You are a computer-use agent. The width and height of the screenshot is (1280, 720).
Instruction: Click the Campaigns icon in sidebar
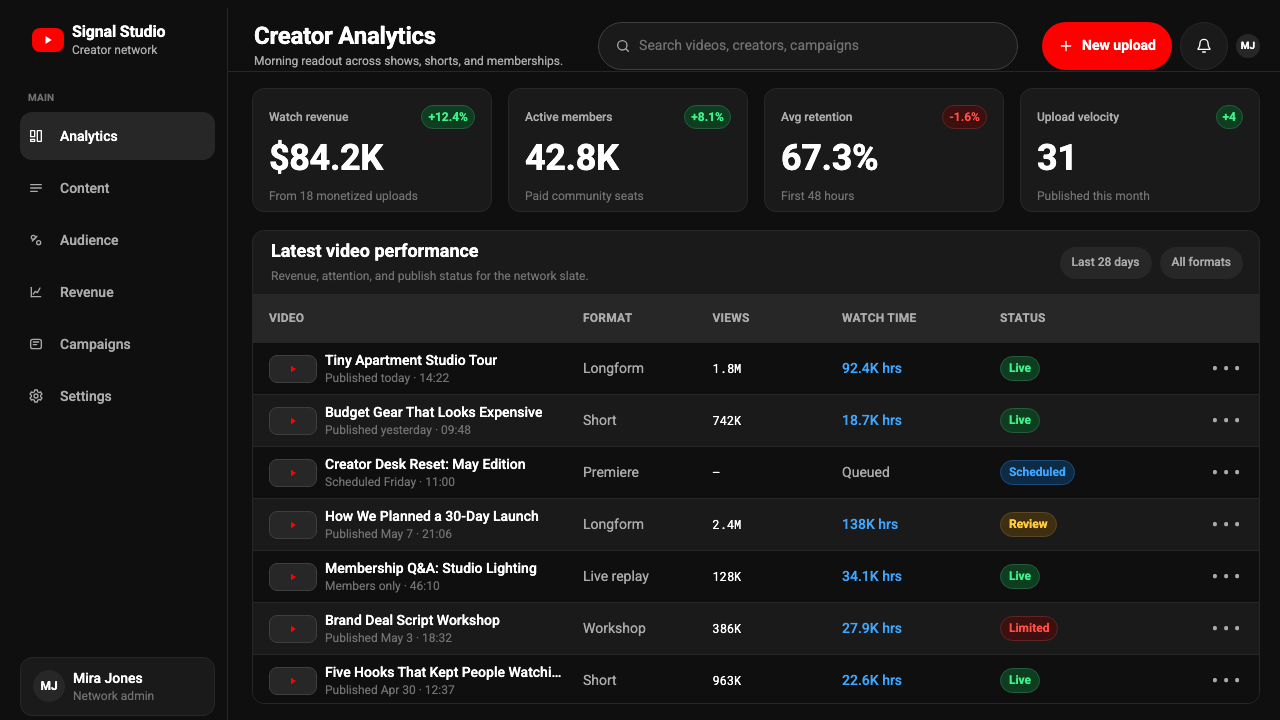pos(36,344)
